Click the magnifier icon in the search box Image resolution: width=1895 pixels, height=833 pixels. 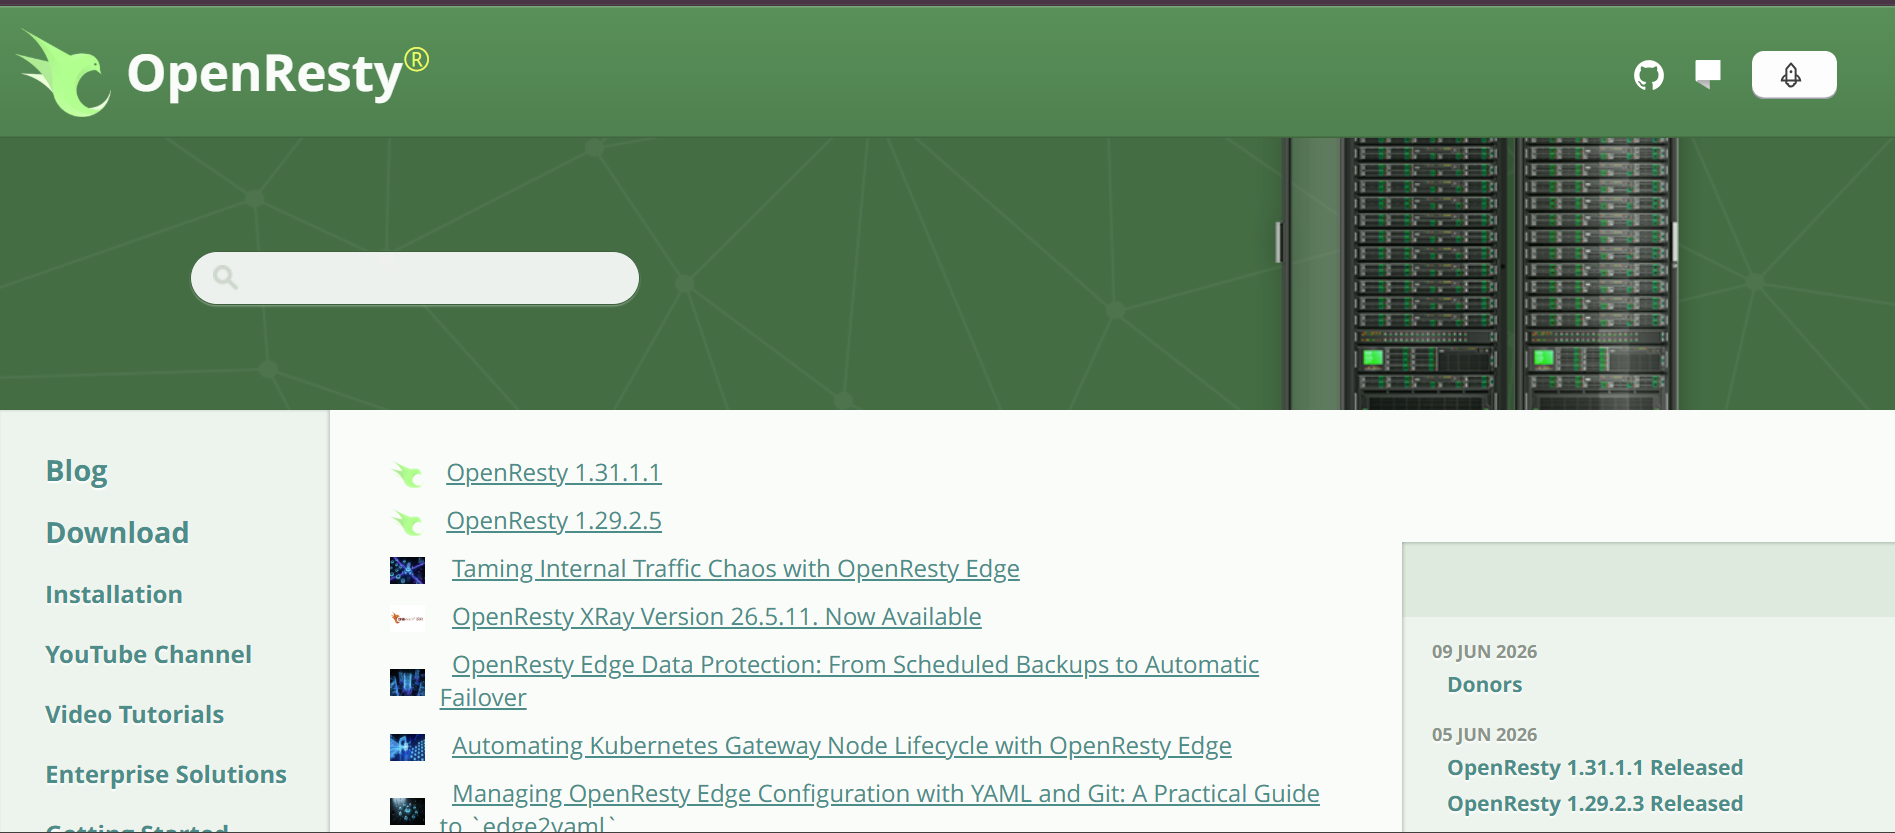225,277
